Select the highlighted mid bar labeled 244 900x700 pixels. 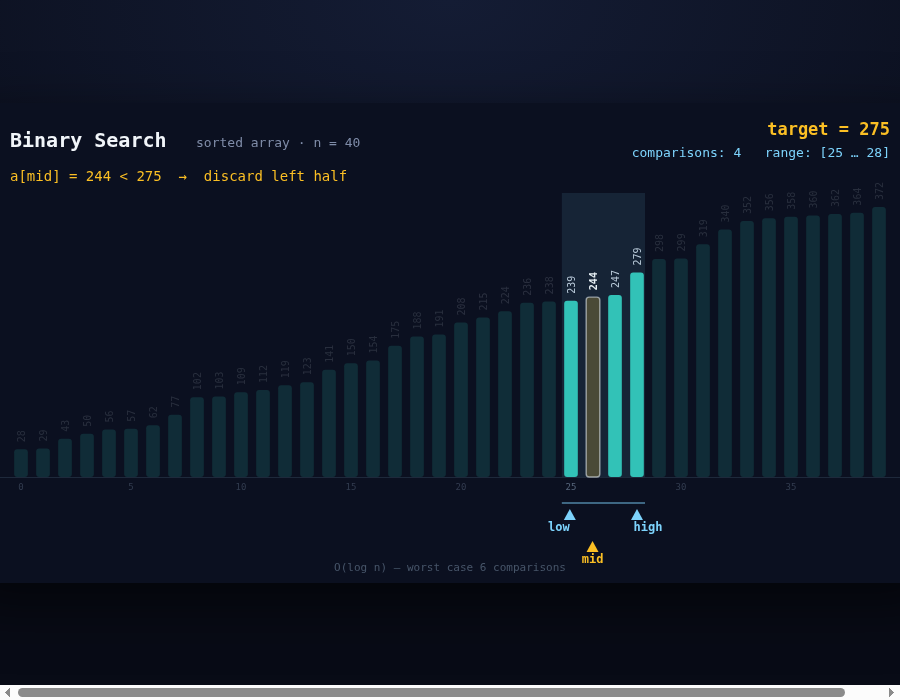point(593,387)
